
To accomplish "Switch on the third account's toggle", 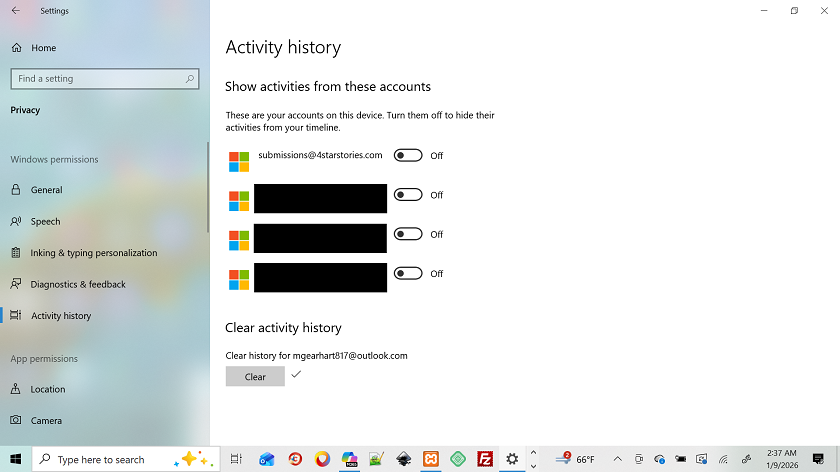I will pos(408,234).
